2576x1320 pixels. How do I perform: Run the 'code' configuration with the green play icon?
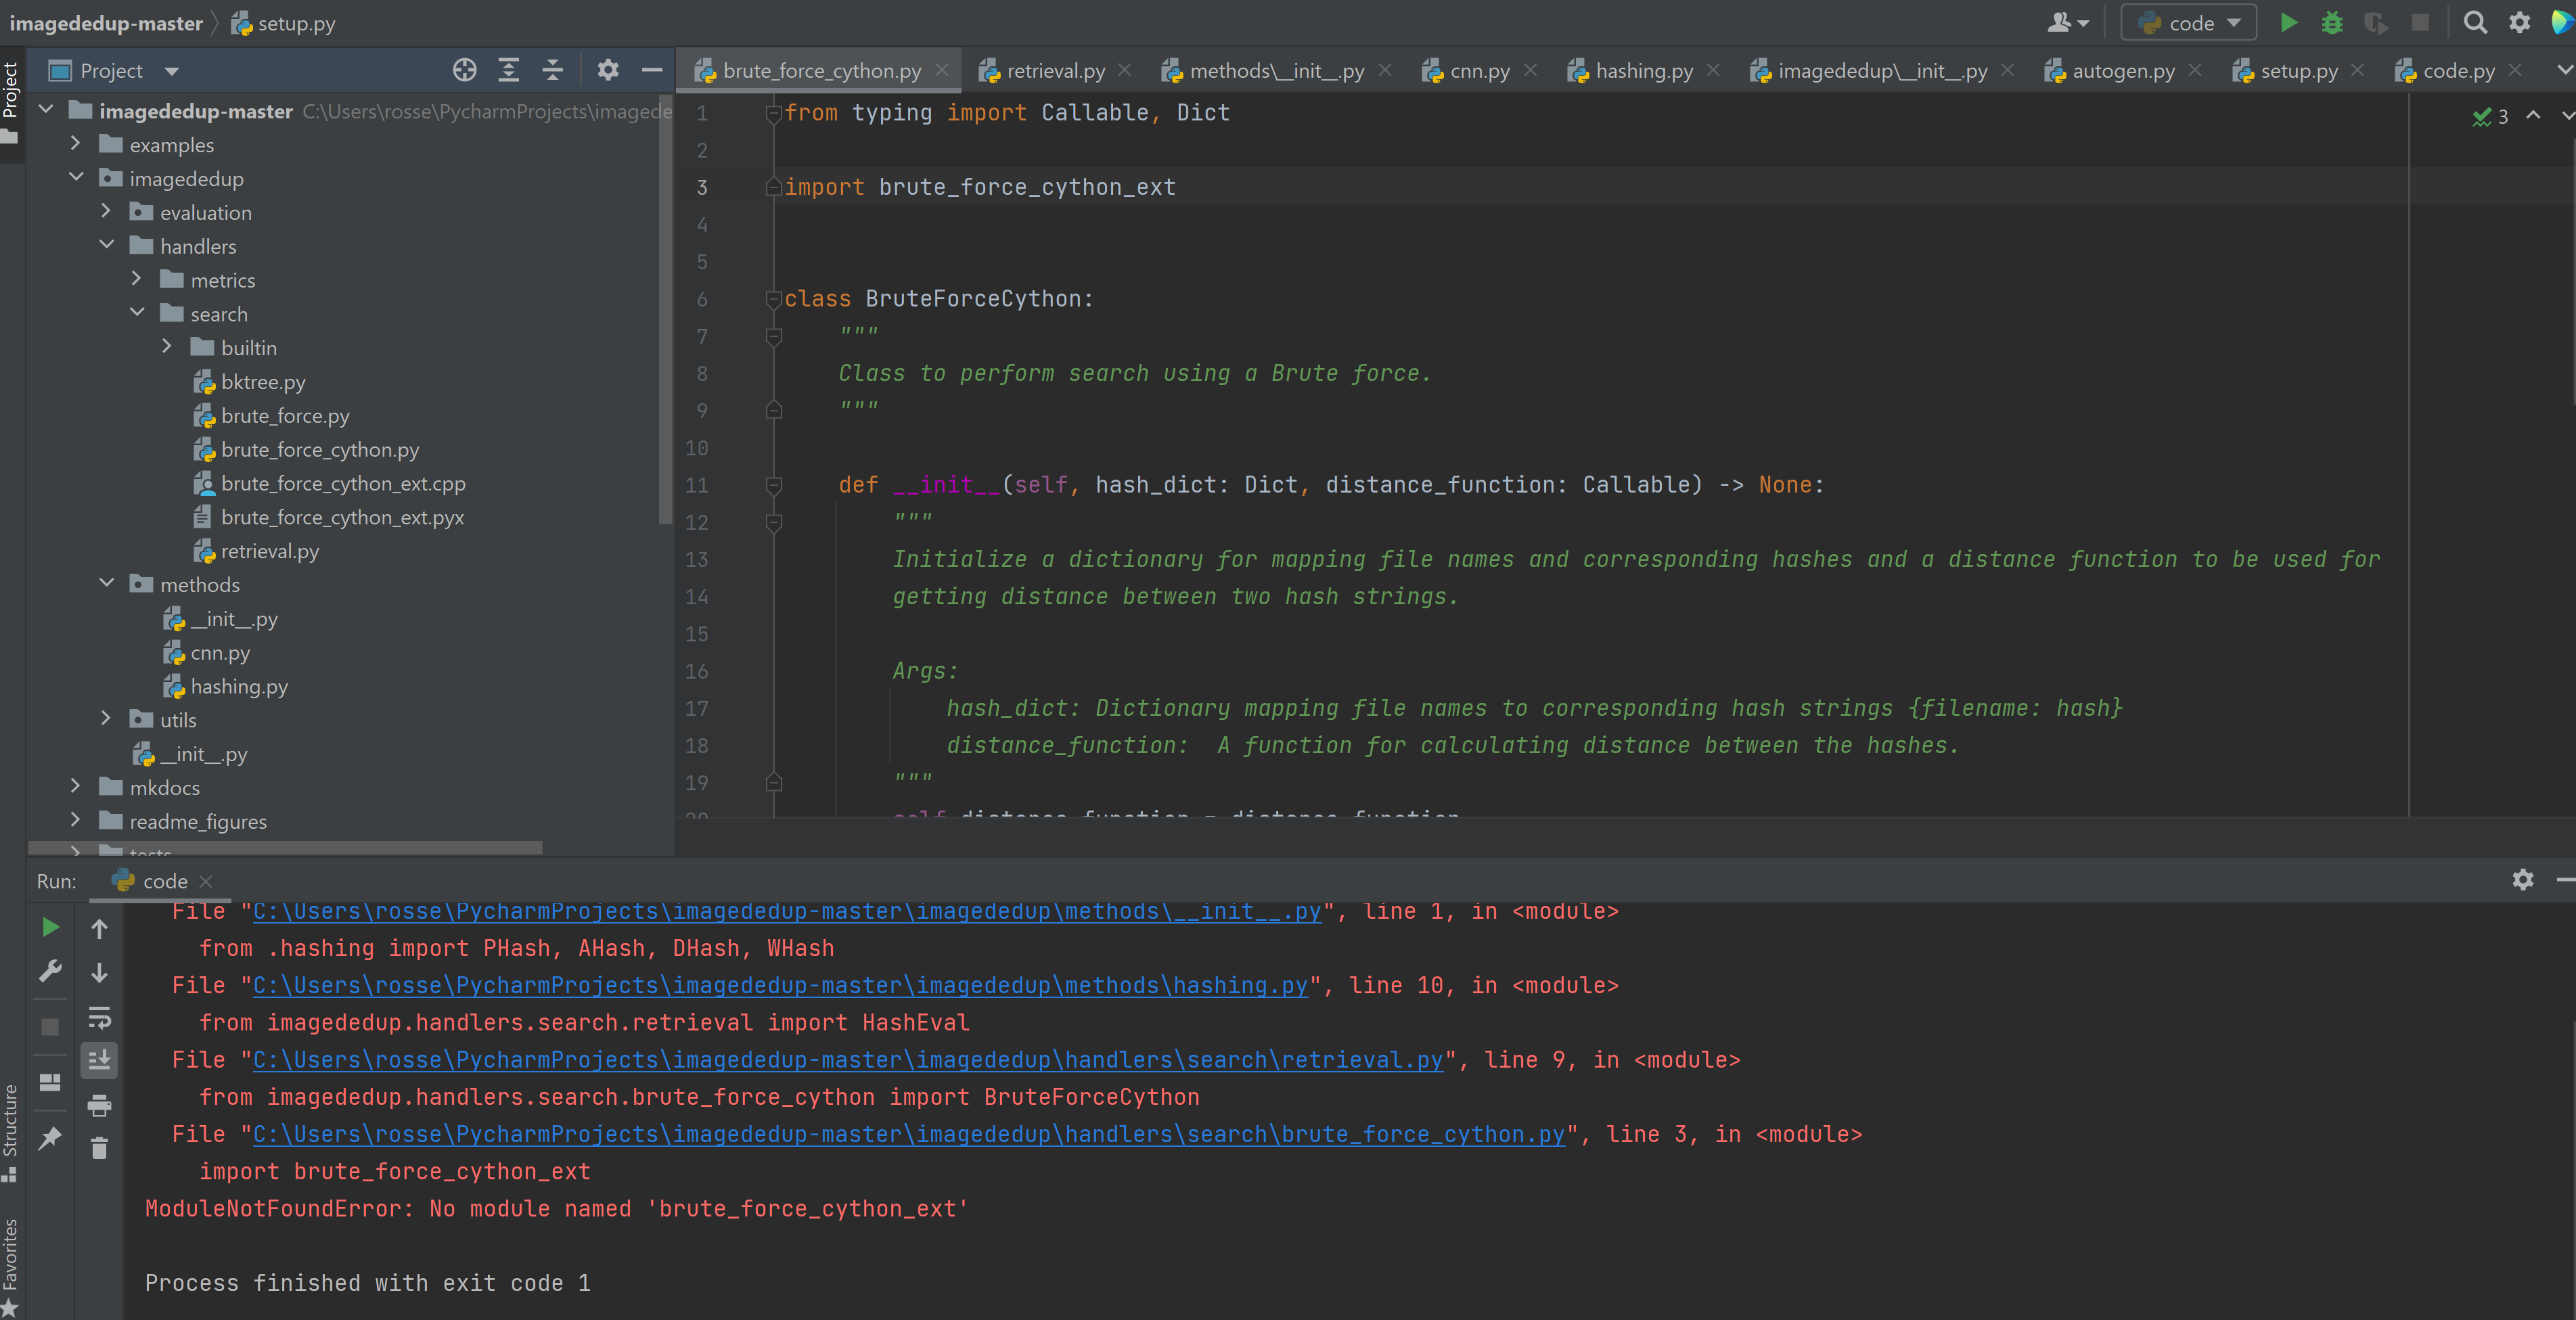(x=2289, y=22)
